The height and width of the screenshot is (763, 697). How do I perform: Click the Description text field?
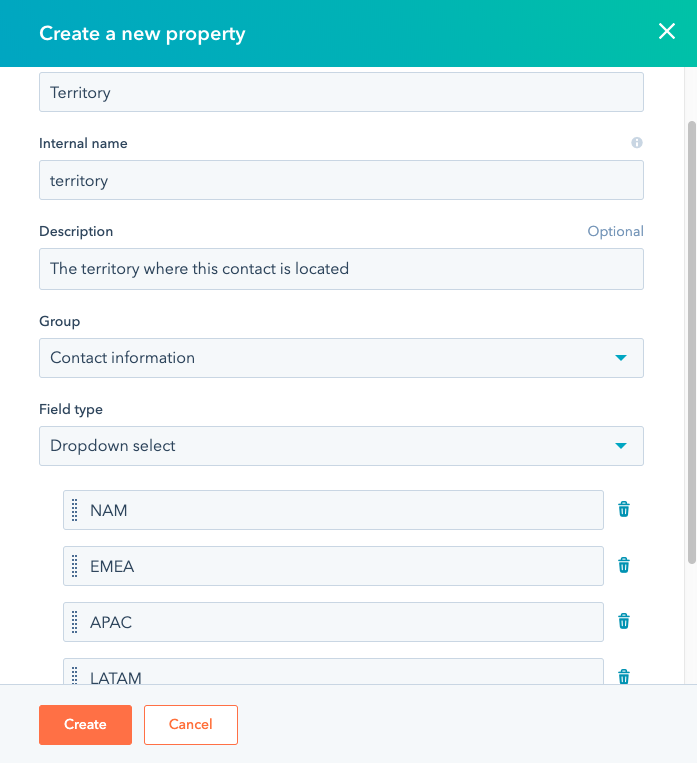340,269
